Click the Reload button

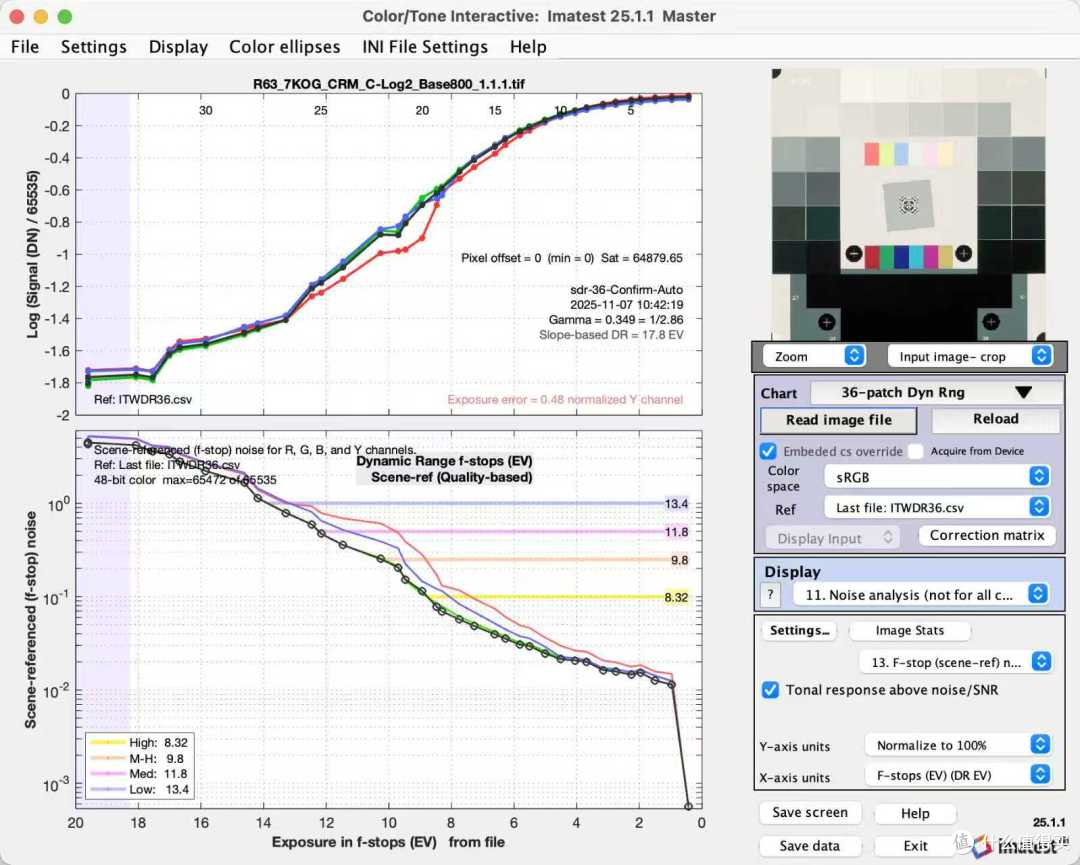995,419
